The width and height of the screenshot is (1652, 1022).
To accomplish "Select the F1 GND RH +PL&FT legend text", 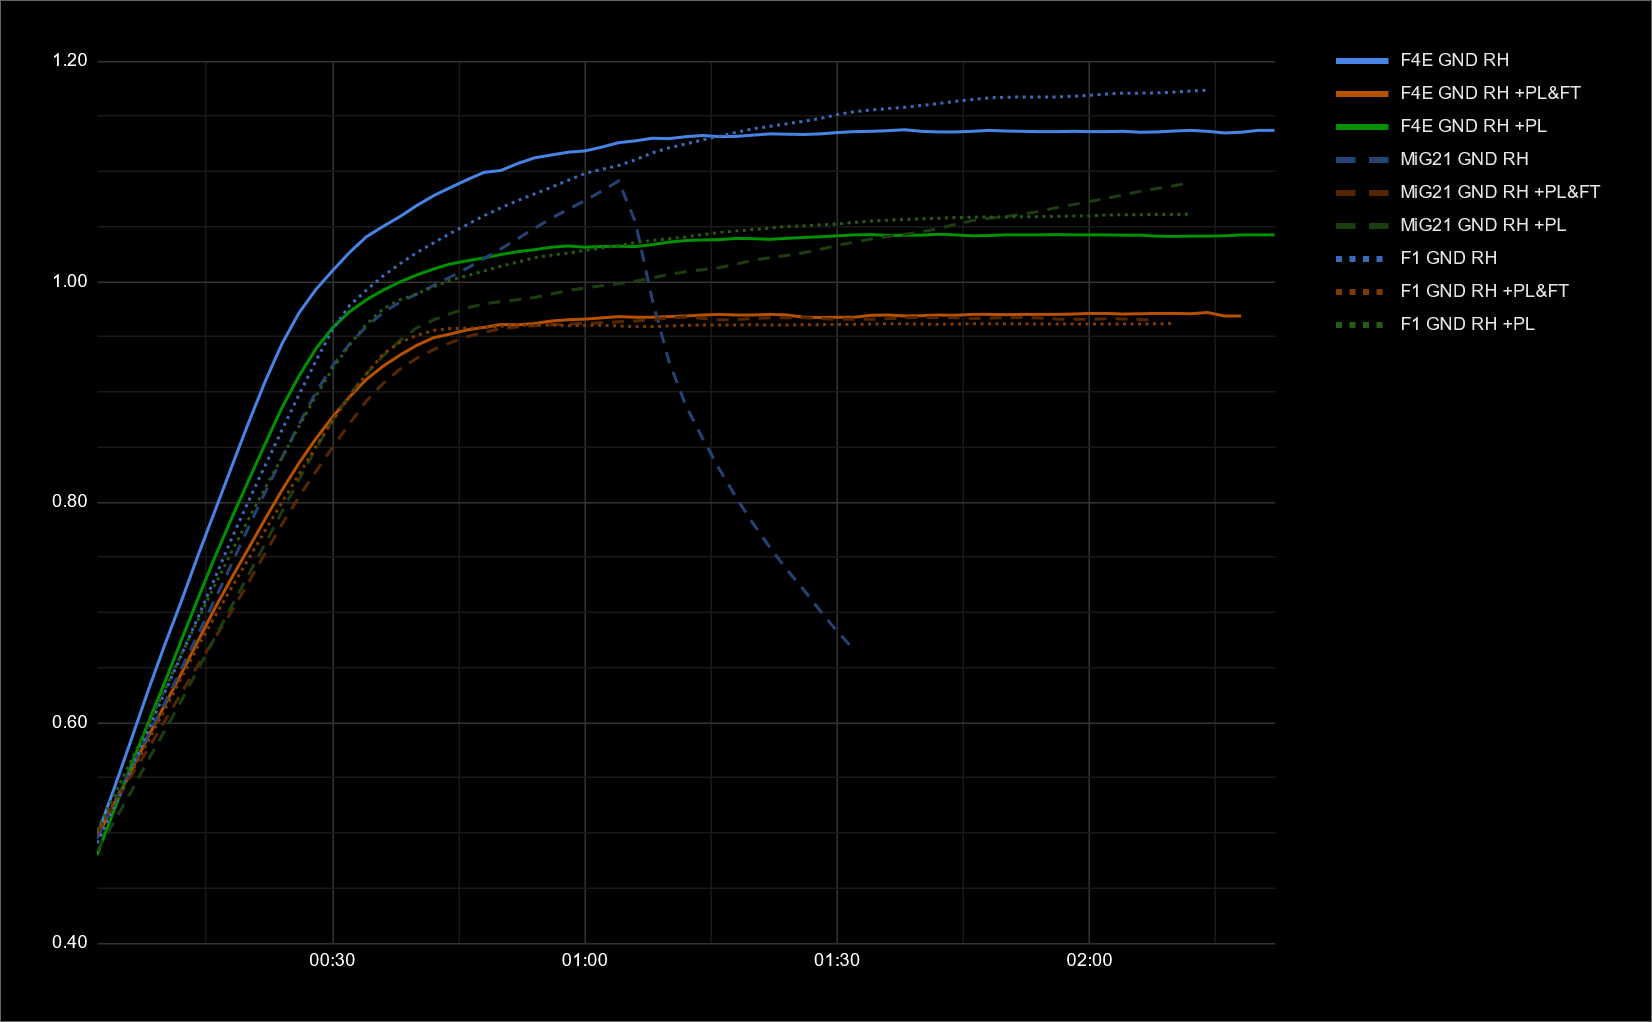I will click(x=1484, y=291).
